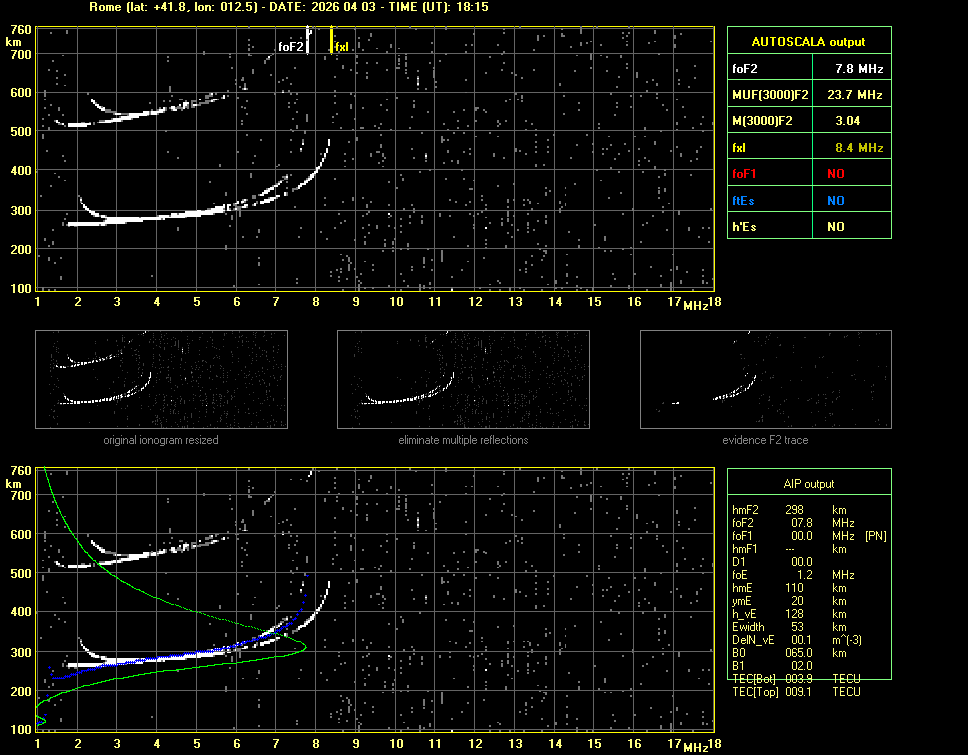
Task: Select the foF2 7.8 MHz value cell
Action: coord(859,69)
